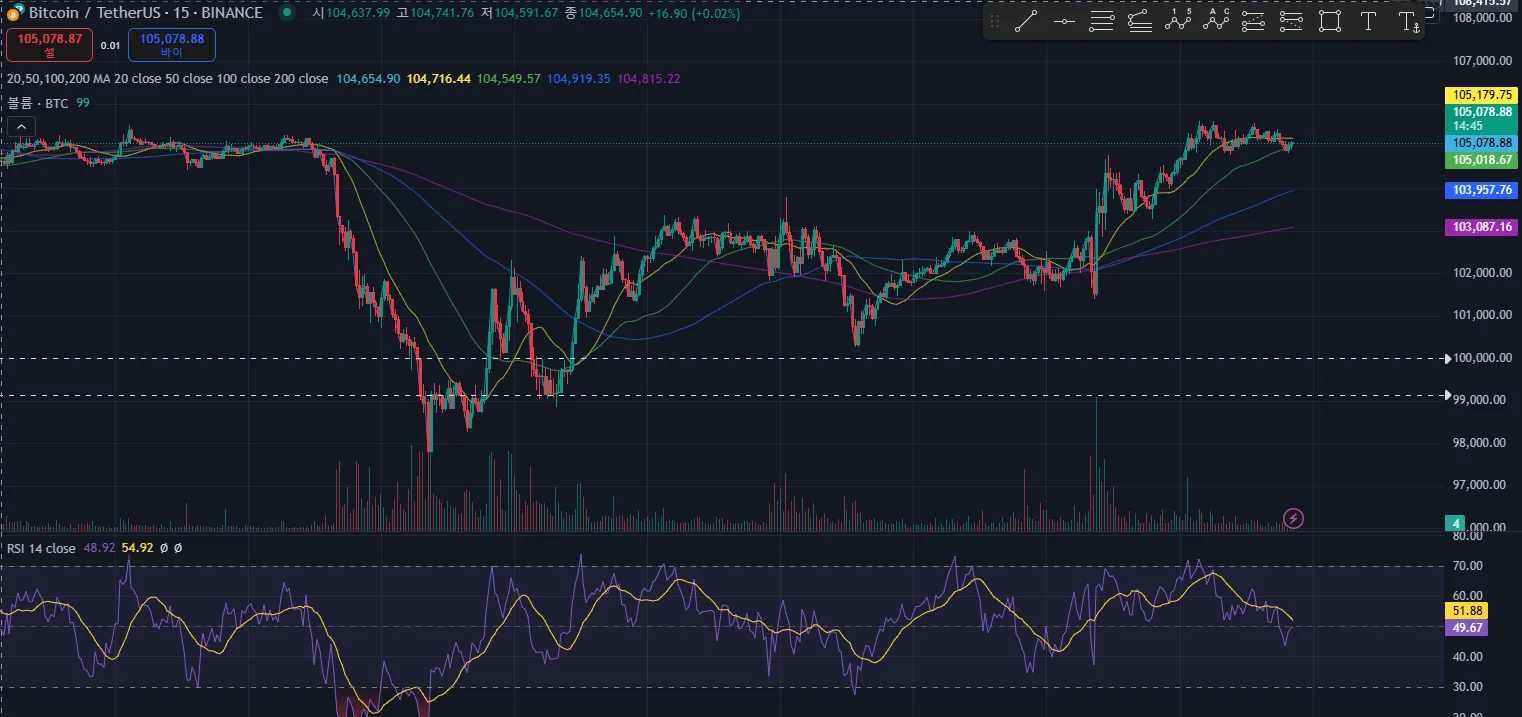The width and height of the screenshot is (1522, 717).
Task: Open the Bitcoin / TetherUS symbol title
Action: 145,13
